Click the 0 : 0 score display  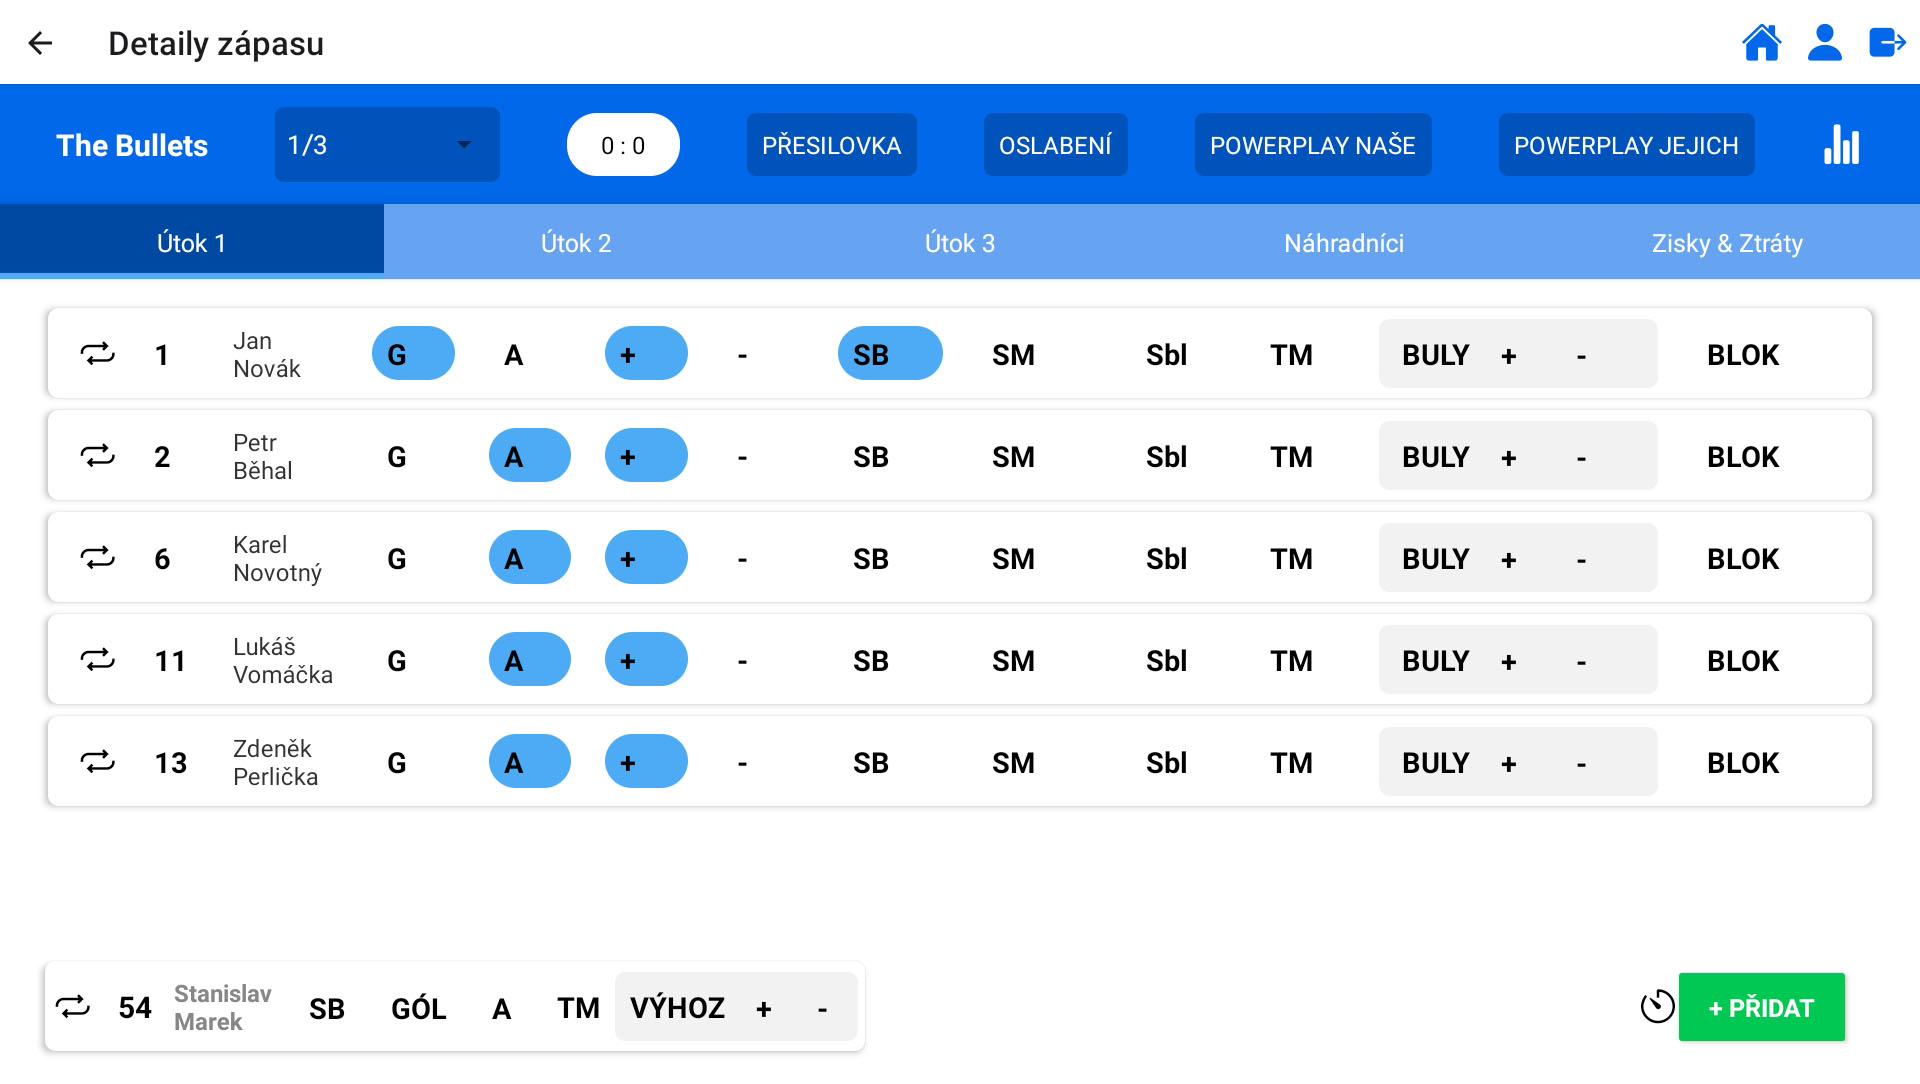pos(622,145)
